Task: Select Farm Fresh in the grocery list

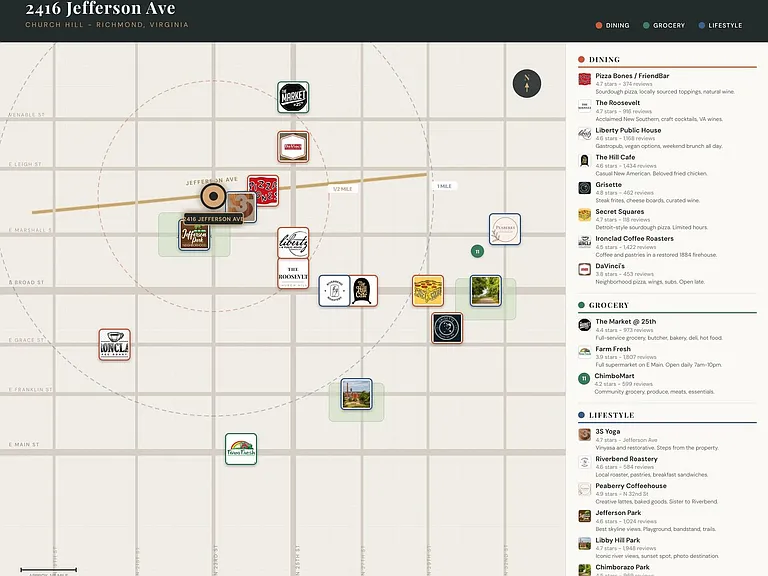Action: tap(667, 357)
